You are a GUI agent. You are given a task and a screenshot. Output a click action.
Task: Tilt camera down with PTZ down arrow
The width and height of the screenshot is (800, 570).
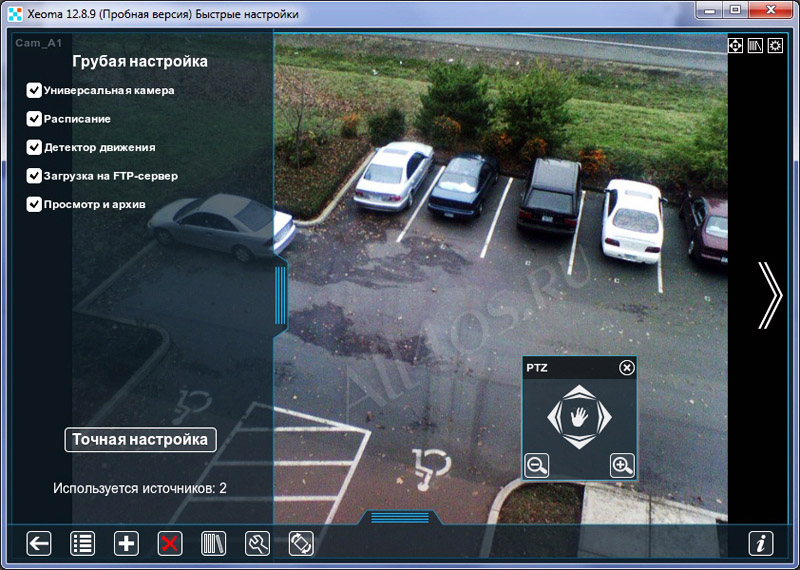pos(579,442)
